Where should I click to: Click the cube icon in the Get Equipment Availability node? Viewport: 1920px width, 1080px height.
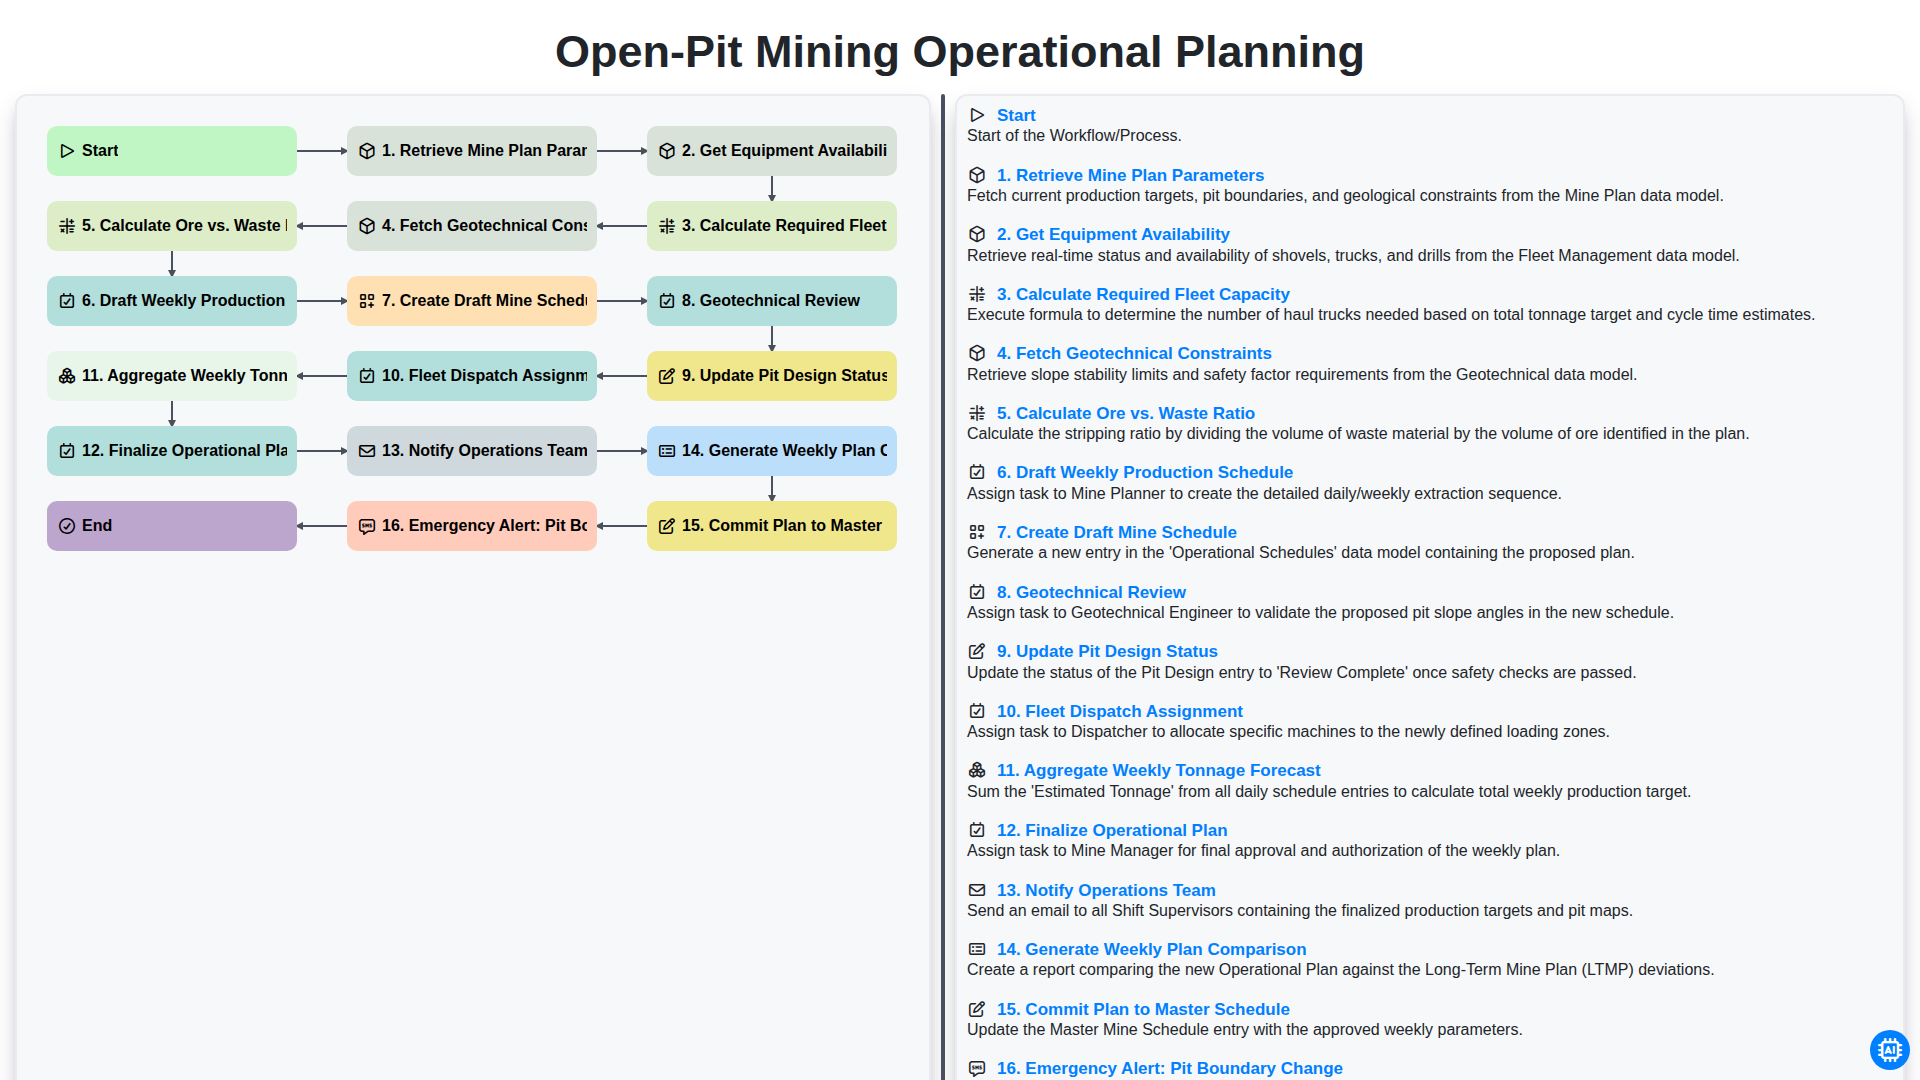(x=667, y=151)
